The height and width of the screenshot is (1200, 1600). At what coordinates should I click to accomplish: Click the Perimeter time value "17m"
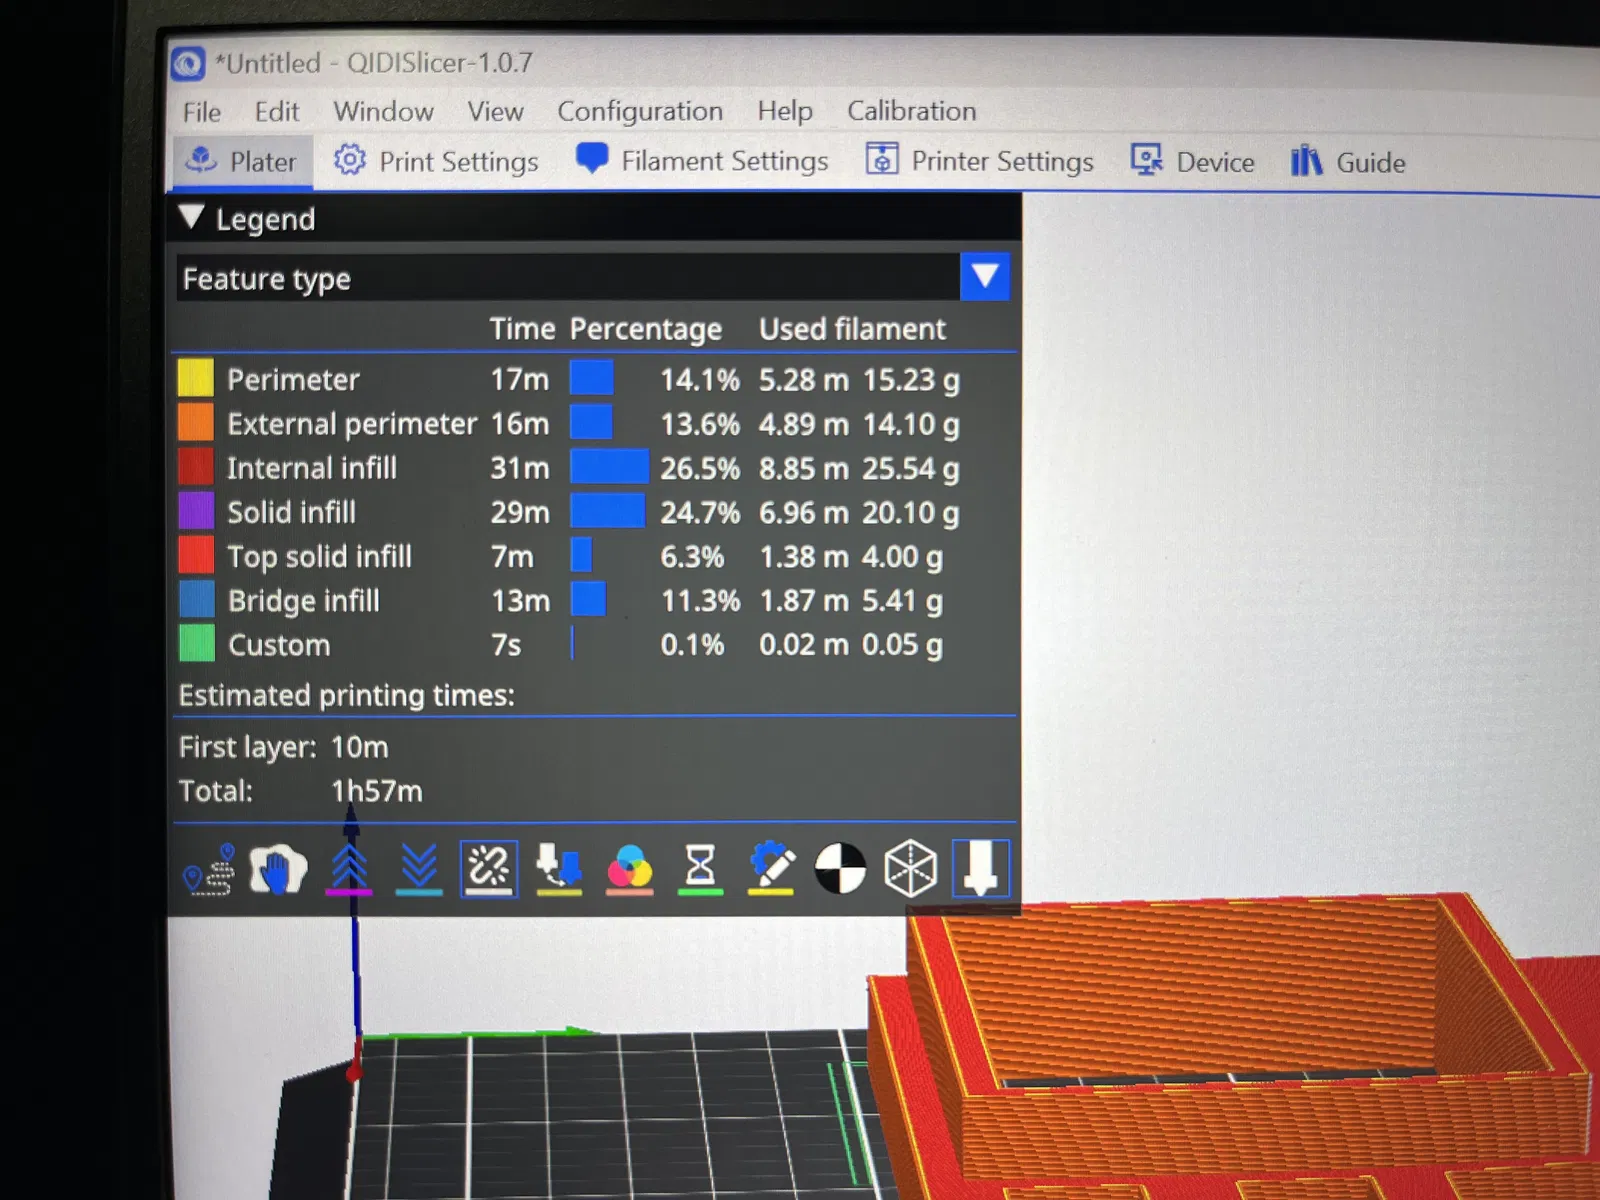point(520,379)
